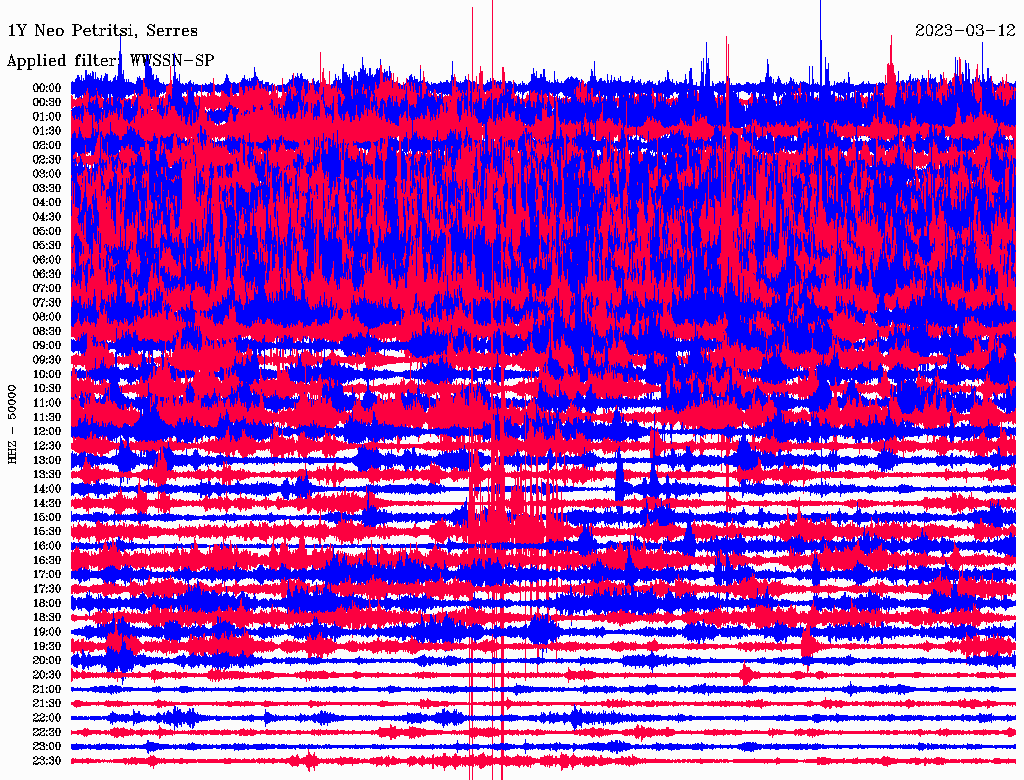Click the 03:00 trace time marker
The image size is (1024, 780).
pos(47,174)
